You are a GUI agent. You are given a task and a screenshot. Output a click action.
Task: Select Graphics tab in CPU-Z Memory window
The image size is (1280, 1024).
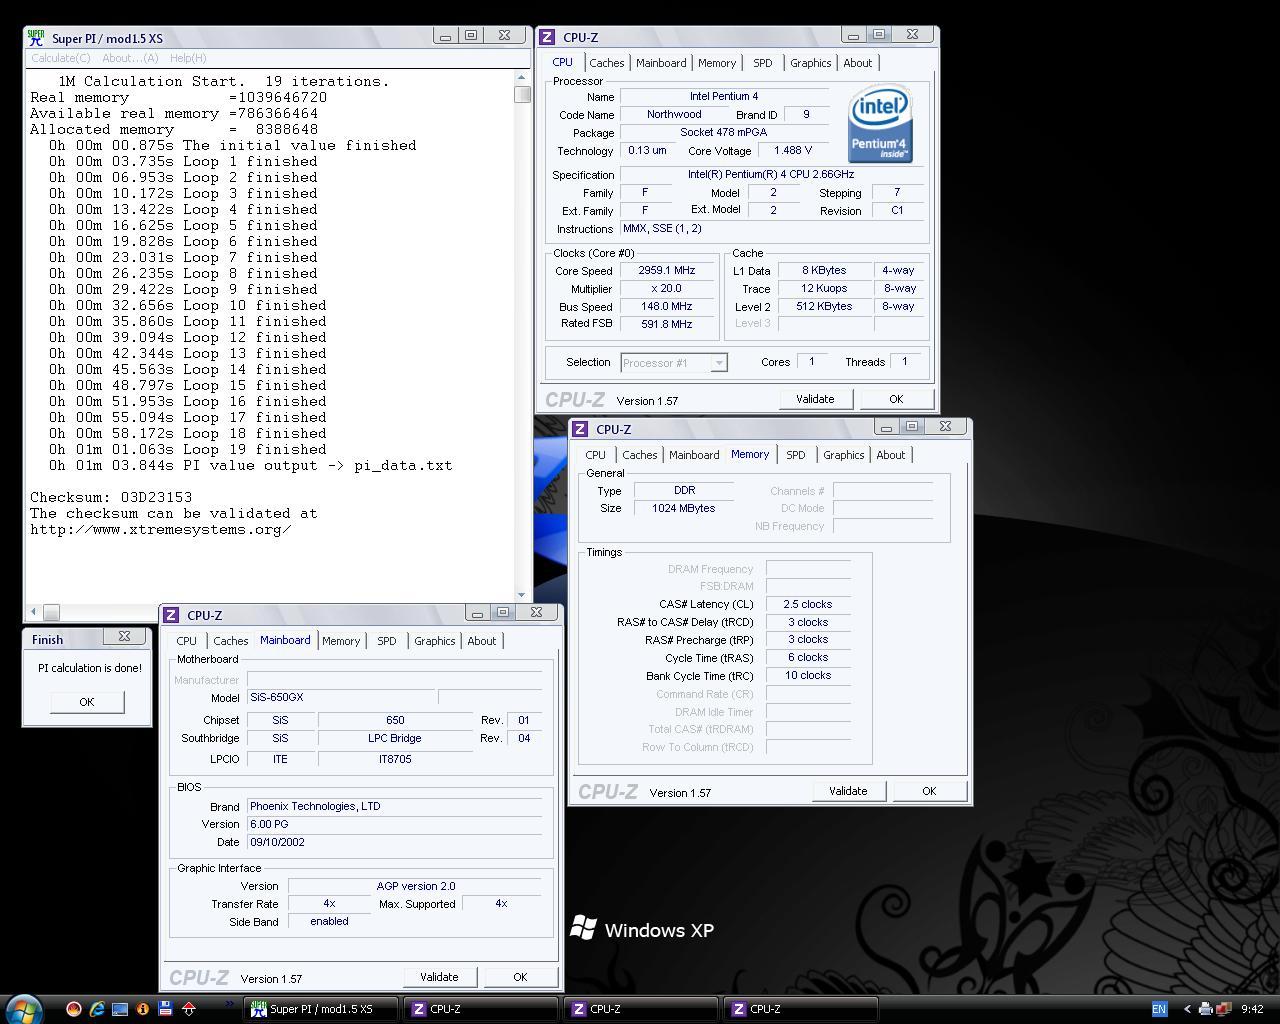(844, 455)
